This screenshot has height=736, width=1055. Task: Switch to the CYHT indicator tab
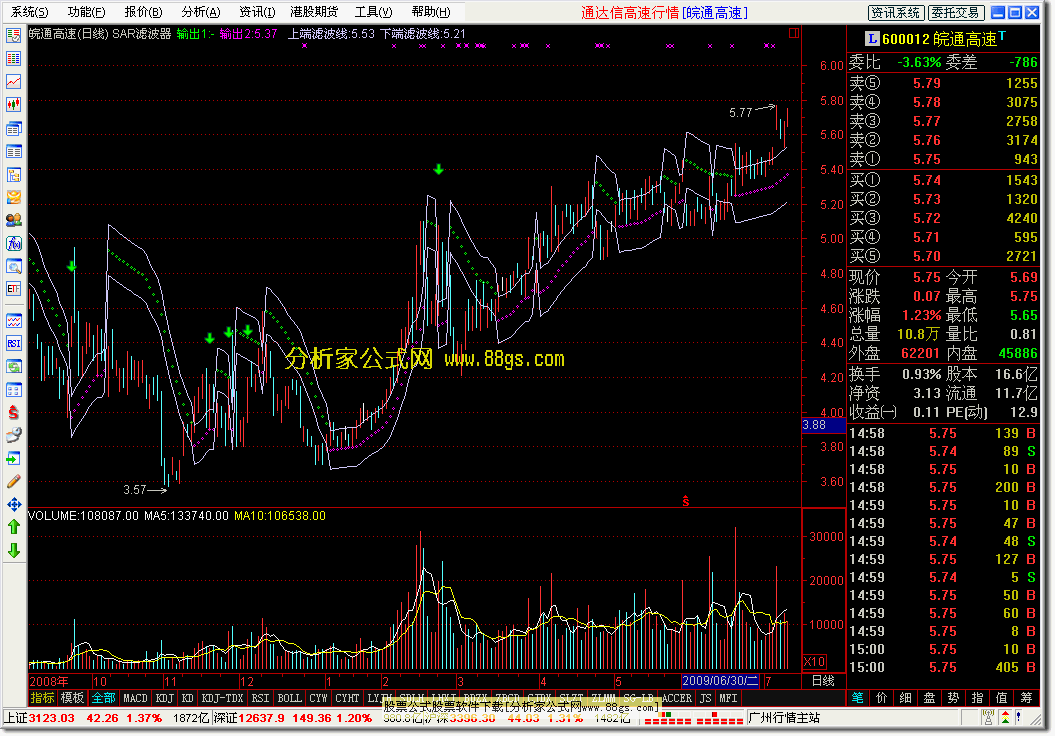tap(347, 698)
